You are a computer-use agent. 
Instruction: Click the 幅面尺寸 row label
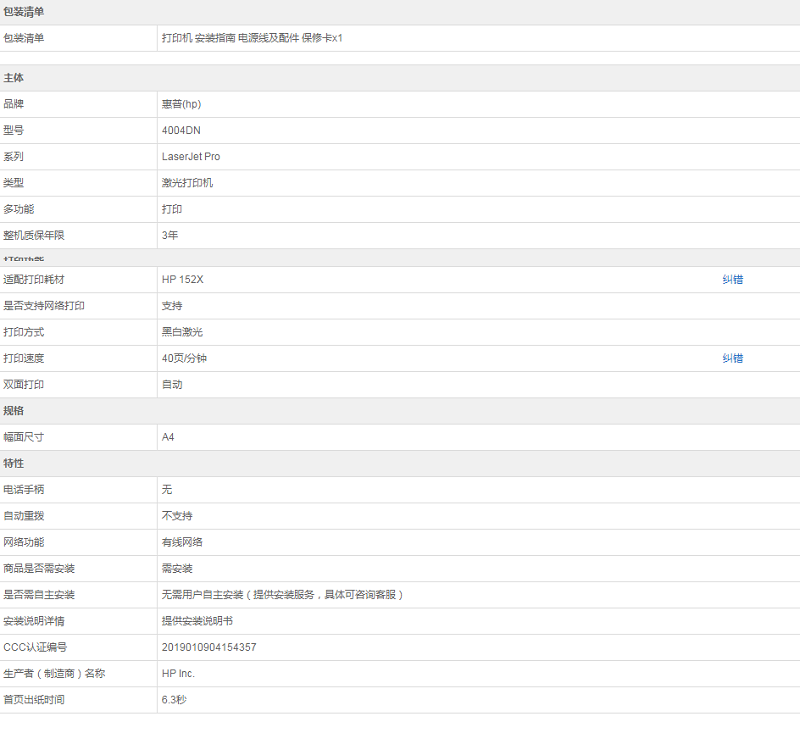pyautogui.click(x=23, y=437)
